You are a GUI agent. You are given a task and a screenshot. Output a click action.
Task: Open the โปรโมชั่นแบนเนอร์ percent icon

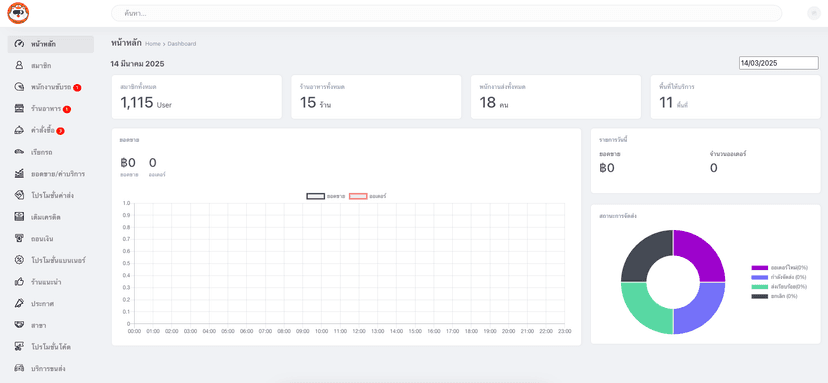[x=20, y=260]
